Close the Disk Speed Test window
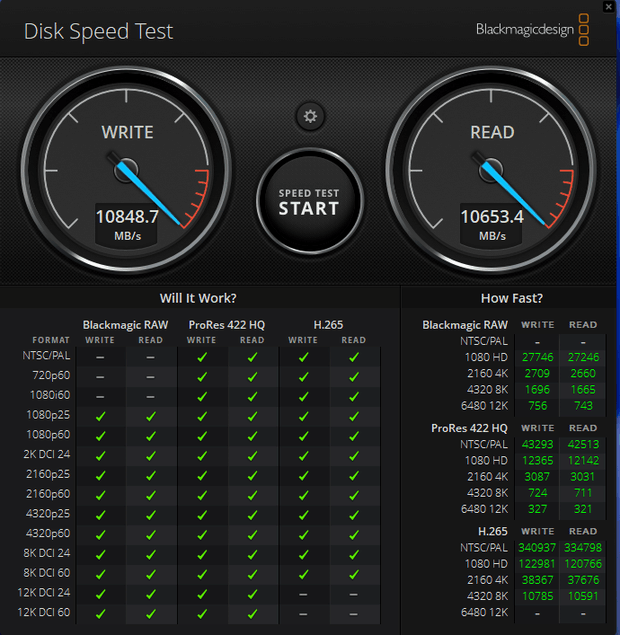This screenshot has height=635, width=620. (609, 7)
